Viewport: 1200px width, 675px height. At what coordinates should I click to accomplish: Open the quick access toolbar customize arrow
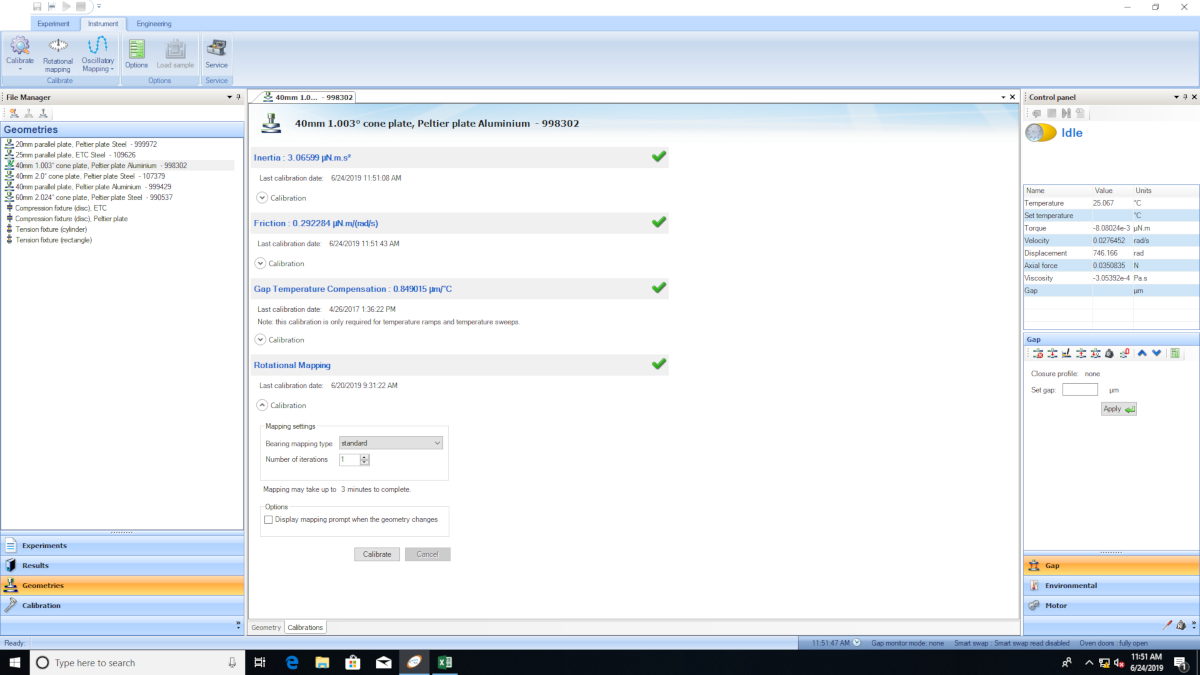coord(99,6)
